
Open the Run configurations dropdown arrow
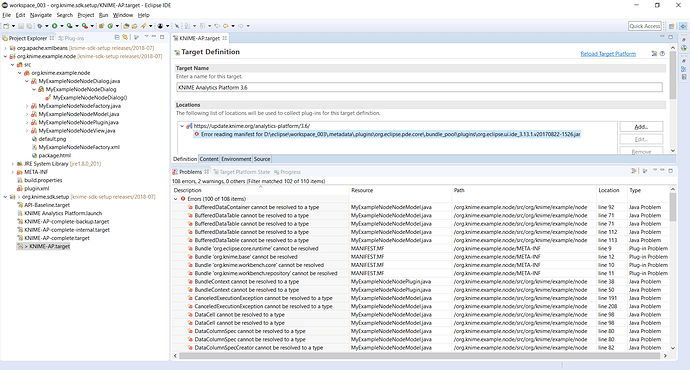pos(62,26)
